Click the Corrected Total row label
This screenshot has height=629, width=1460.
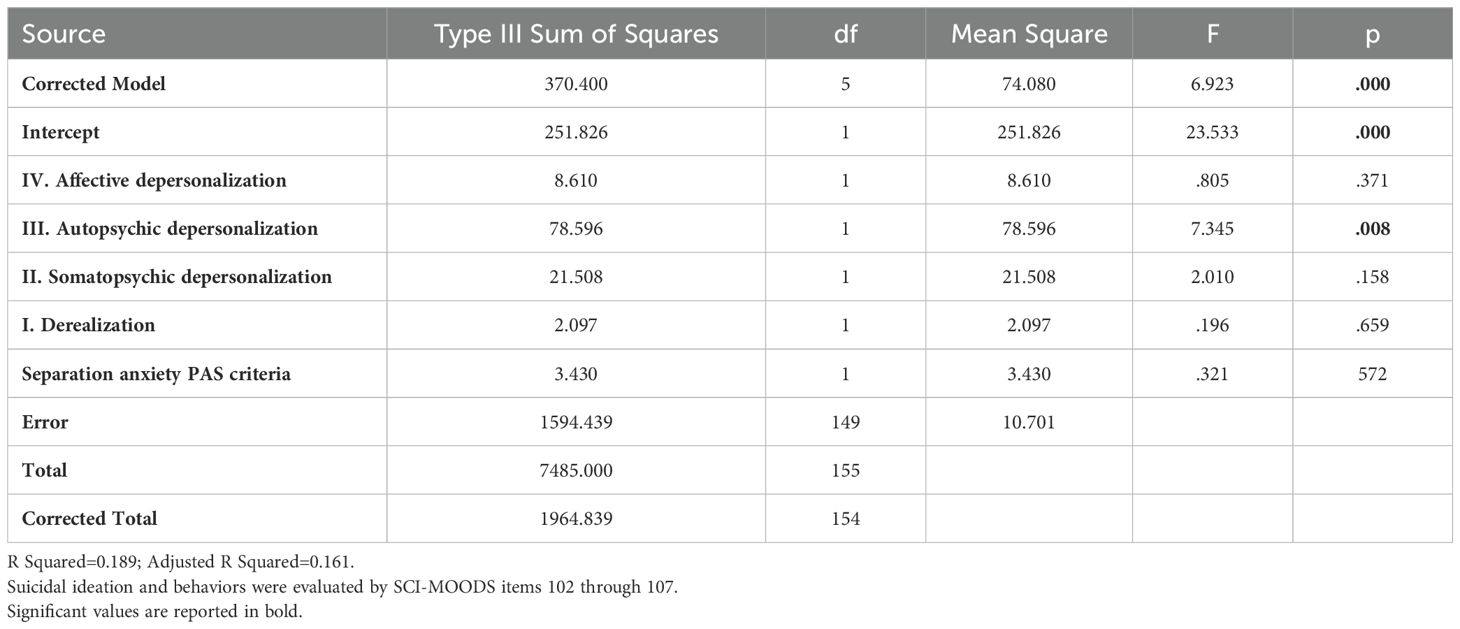[x=90, y=519]
